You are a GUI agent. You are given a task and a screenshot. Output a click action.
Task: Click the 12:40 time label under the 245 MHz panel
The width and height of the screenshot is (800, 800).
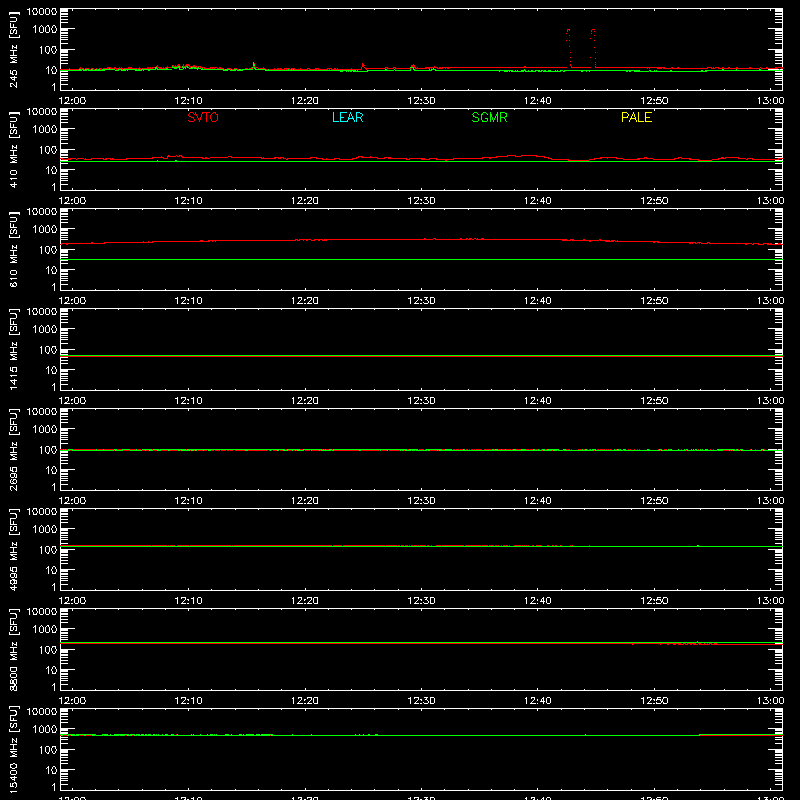coord(538,101)
